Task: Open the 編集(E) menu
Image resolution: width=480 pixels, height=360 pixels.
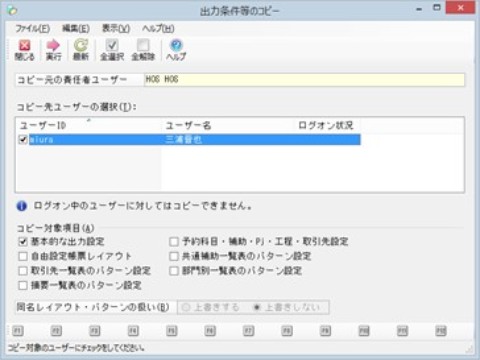Action: [x=76, y=29]
